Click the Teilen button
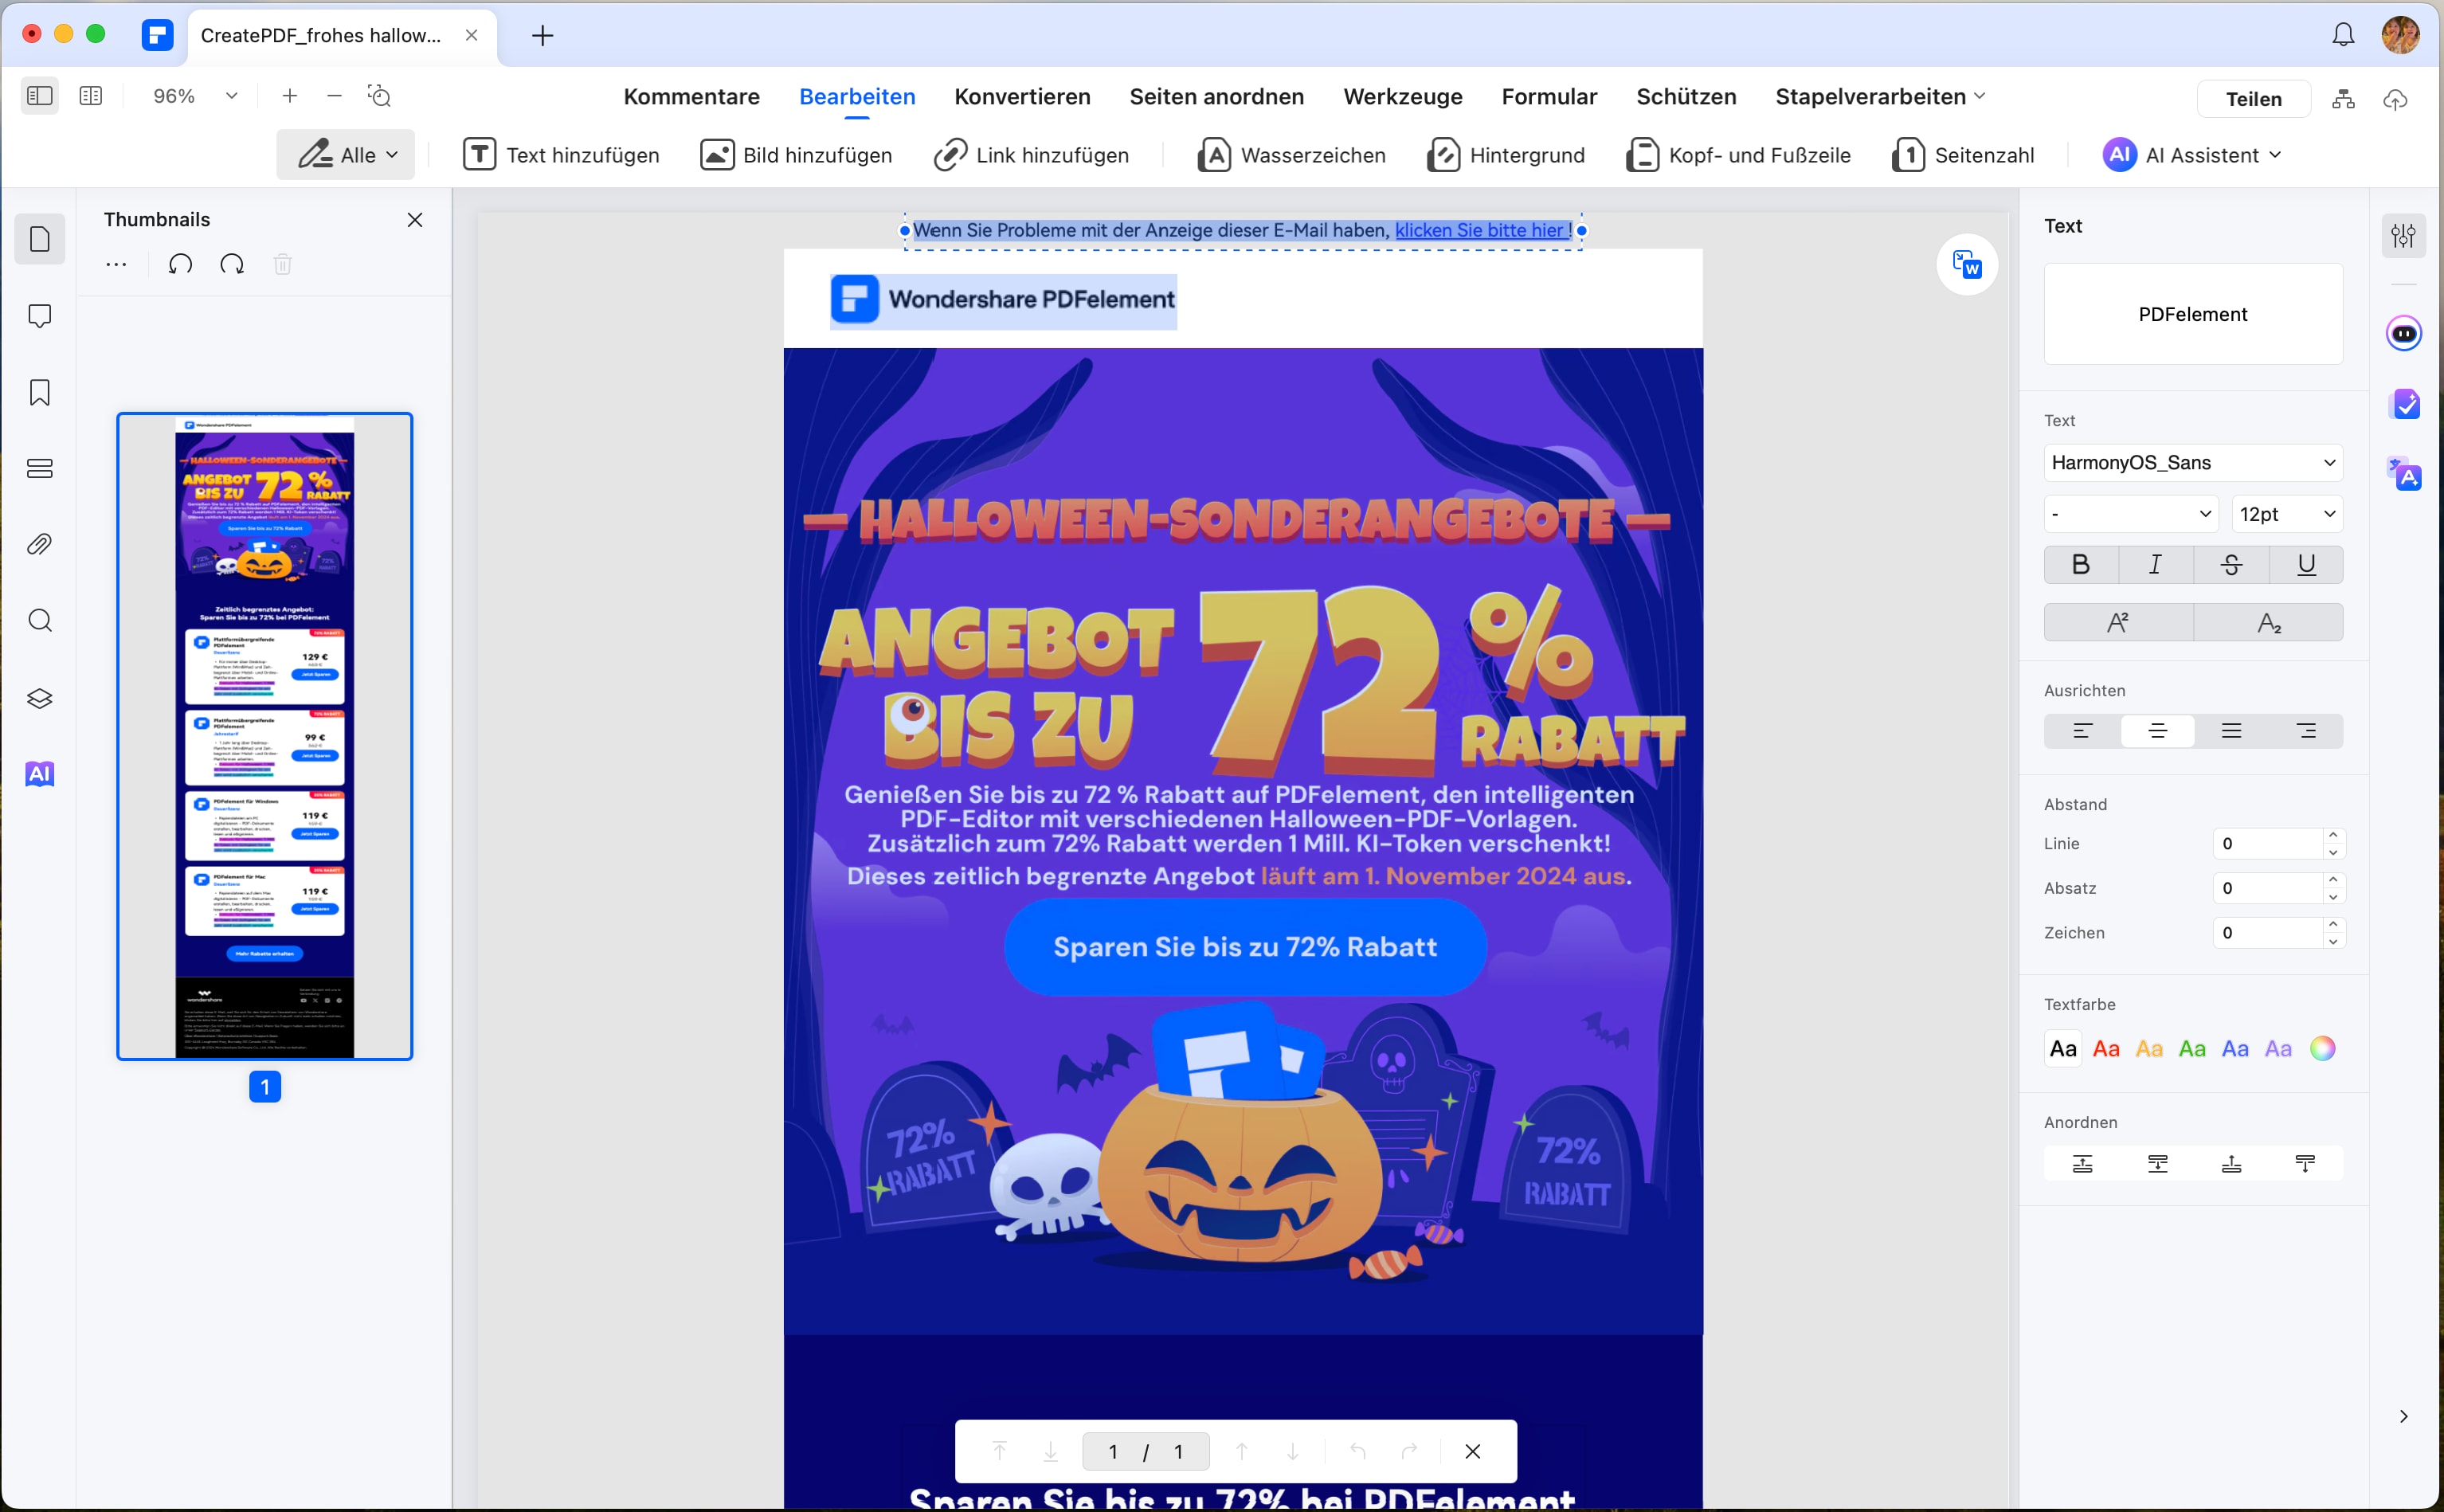This screenshot has height=1512, width=2444. [2253, 99]
